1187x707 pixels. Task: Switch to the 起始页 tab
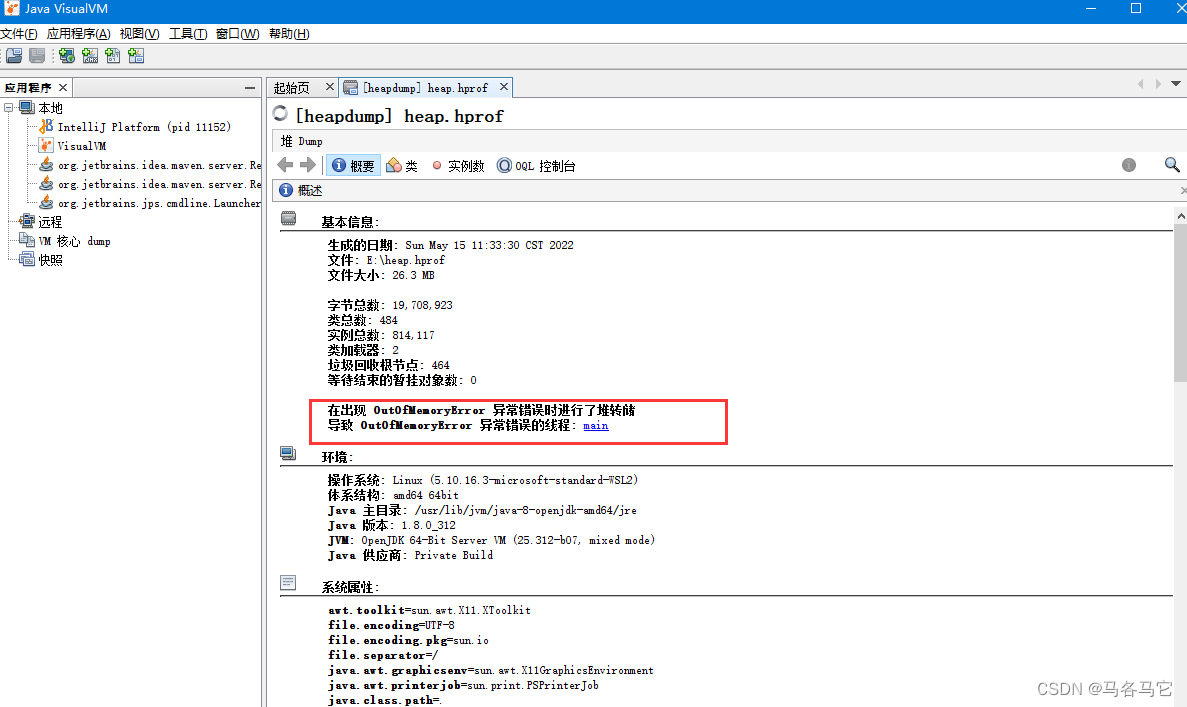[292, 88]
